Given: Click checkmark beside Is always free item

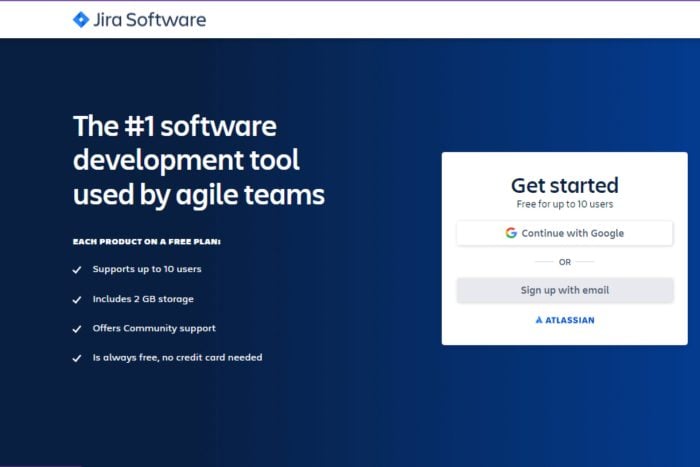Looking at the screenshot, I should 77,358.
